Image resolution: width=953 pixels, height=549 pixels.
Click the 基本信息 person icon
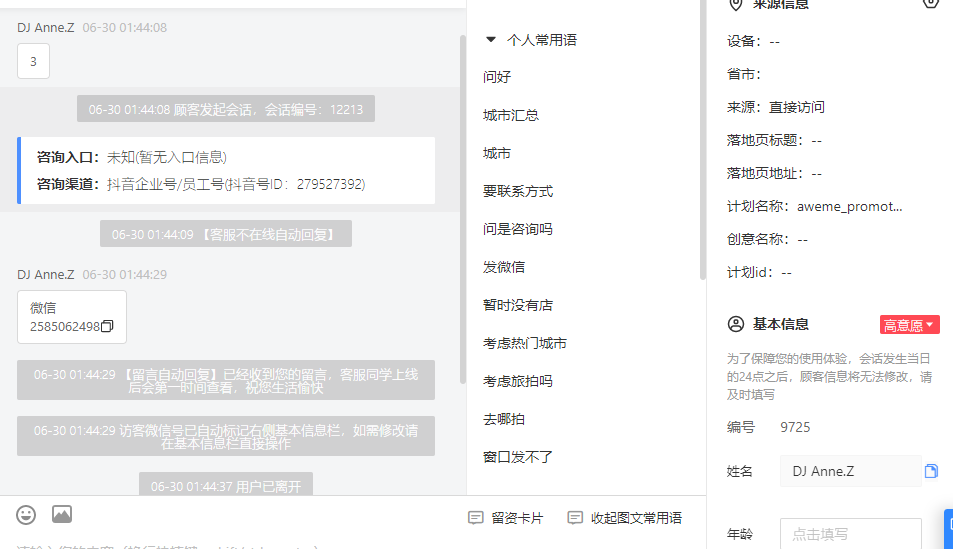coord(736,324)
